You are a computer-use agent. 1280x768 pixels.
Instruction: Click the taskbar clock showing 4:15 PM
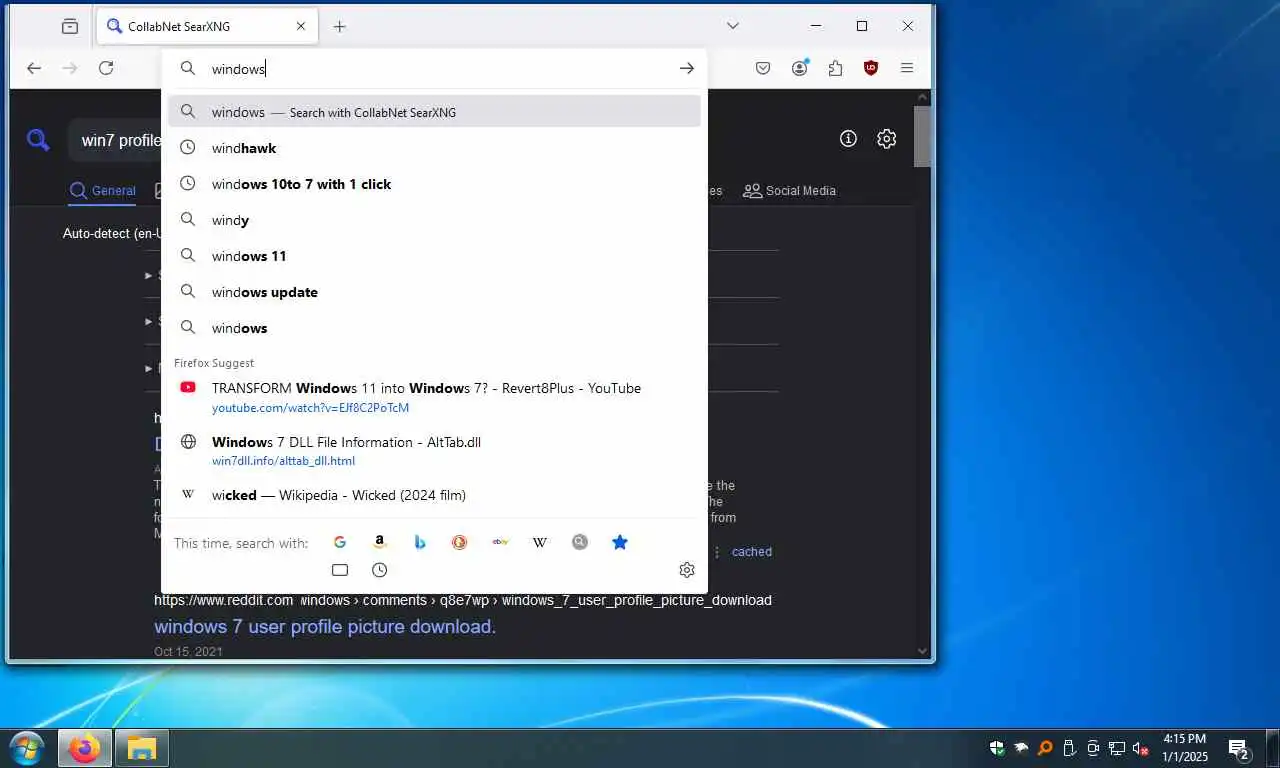(x=1185, y=748)
